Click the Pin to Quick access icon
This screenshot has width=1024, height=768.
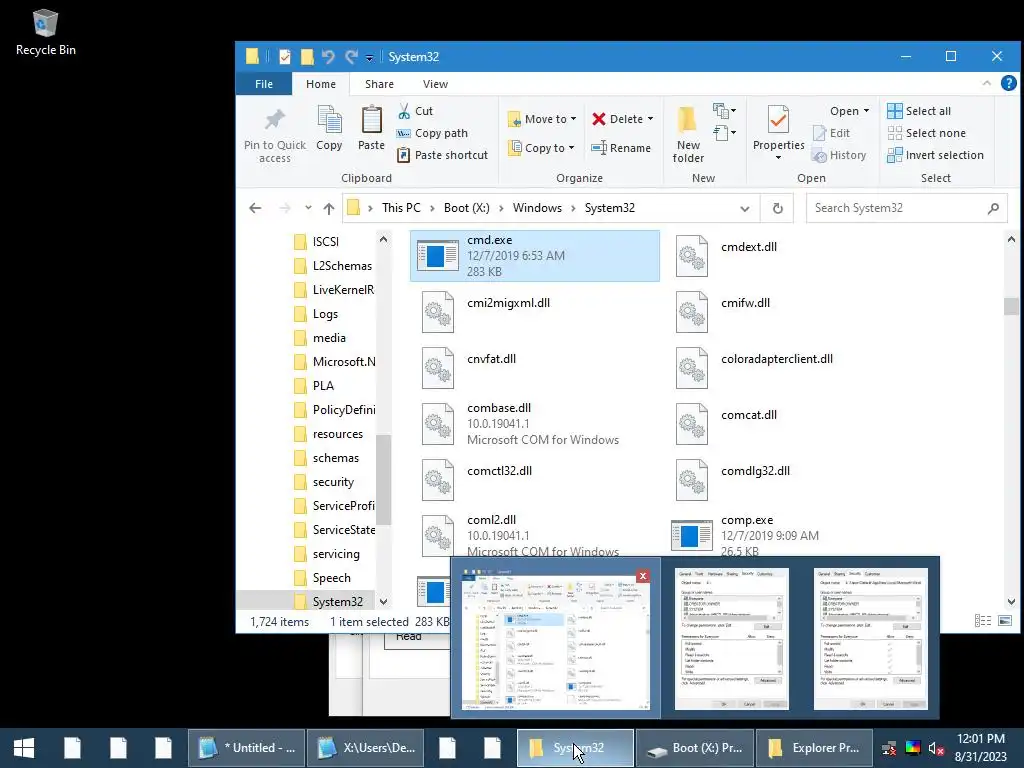(x=274, y=120)
